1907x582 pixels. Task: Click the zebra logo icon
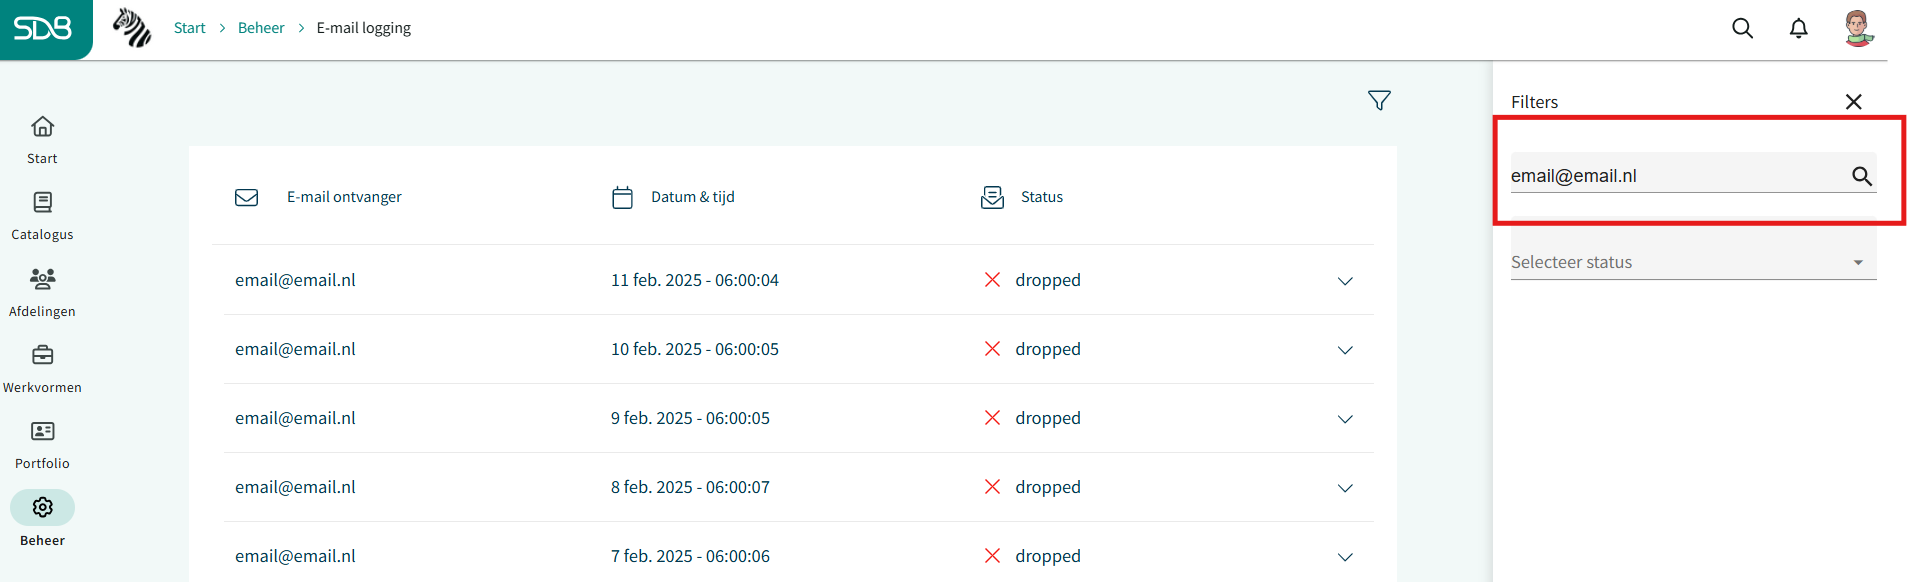pyautogui.click(x=132, y=28)
